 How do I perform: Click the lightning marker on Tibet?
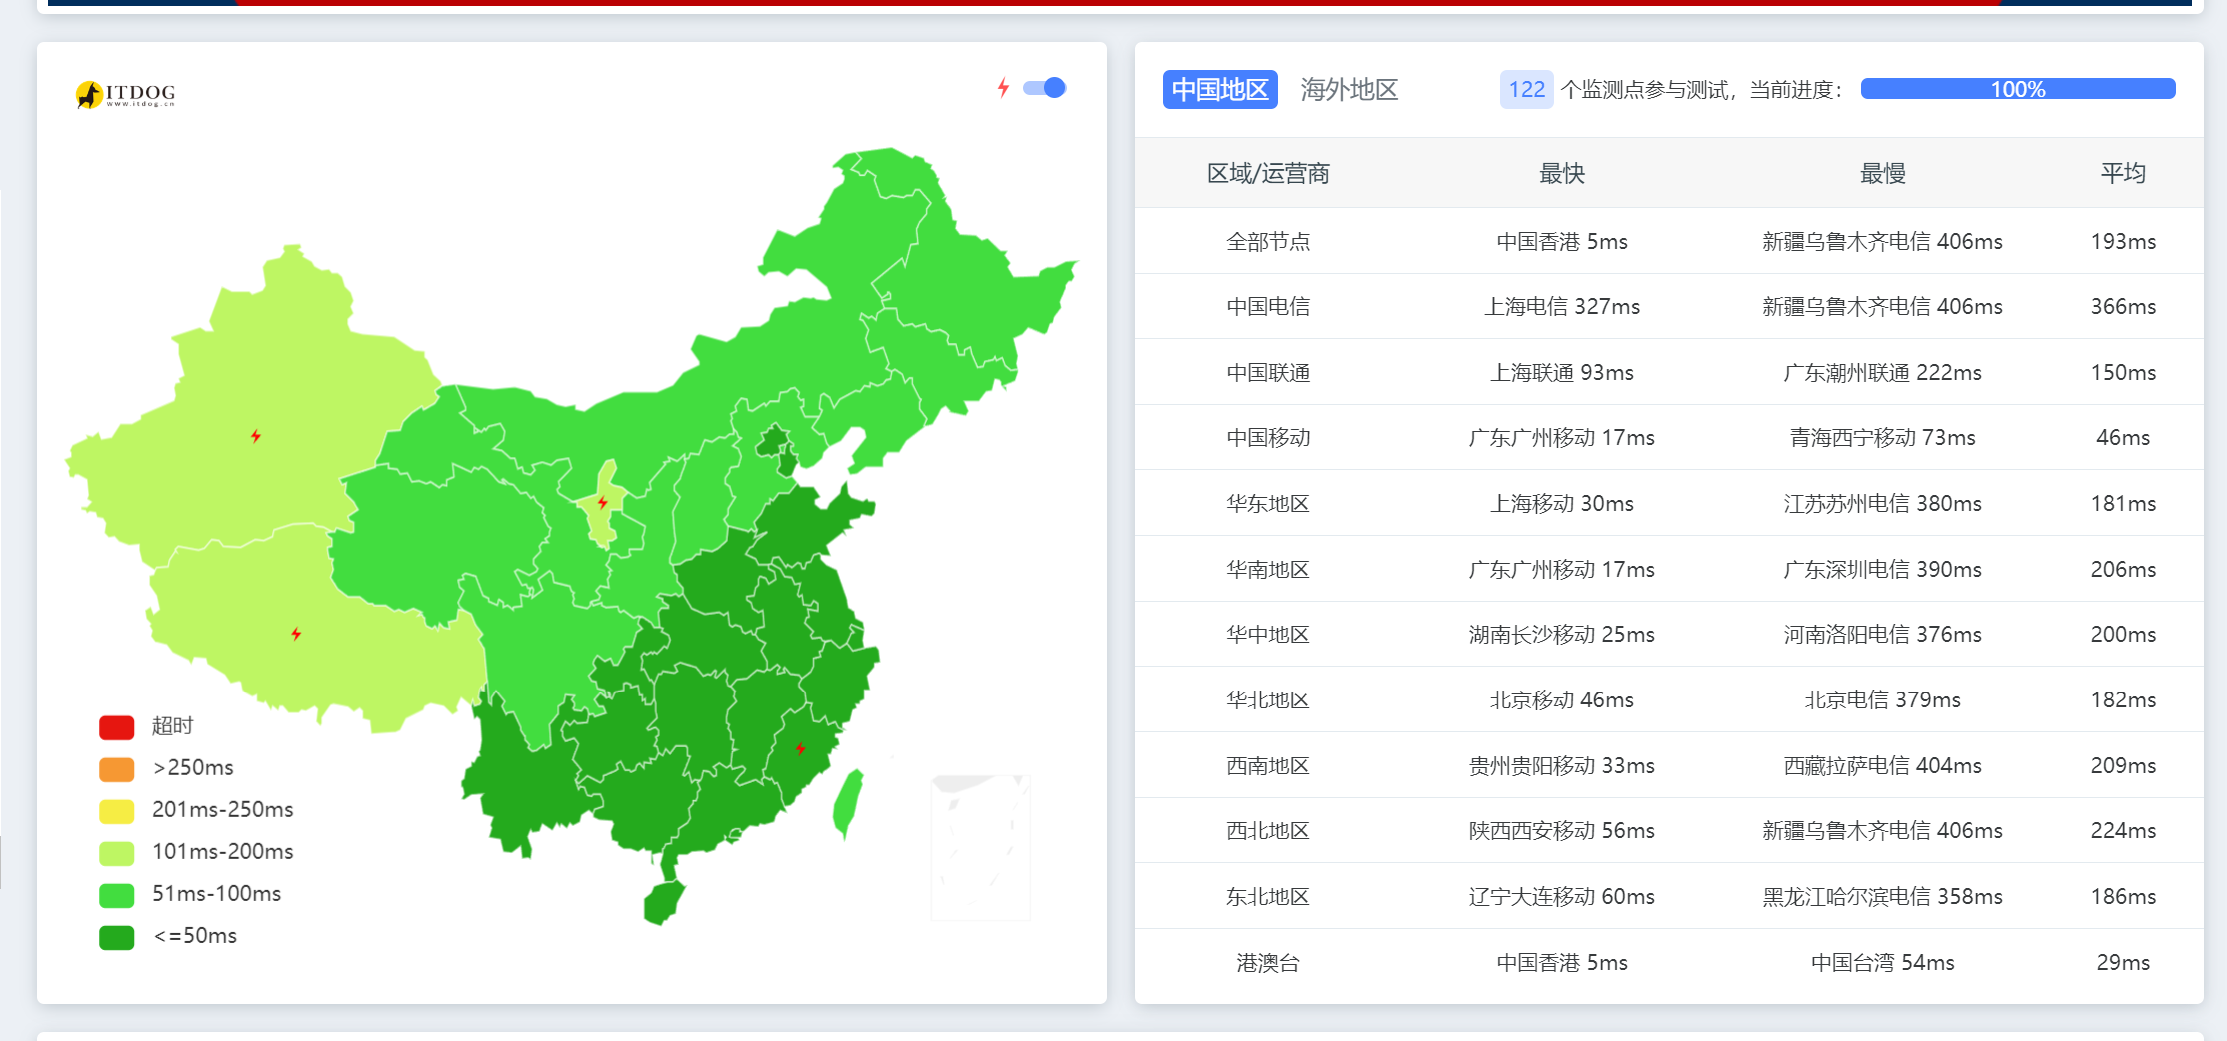(x=296, y=634)
